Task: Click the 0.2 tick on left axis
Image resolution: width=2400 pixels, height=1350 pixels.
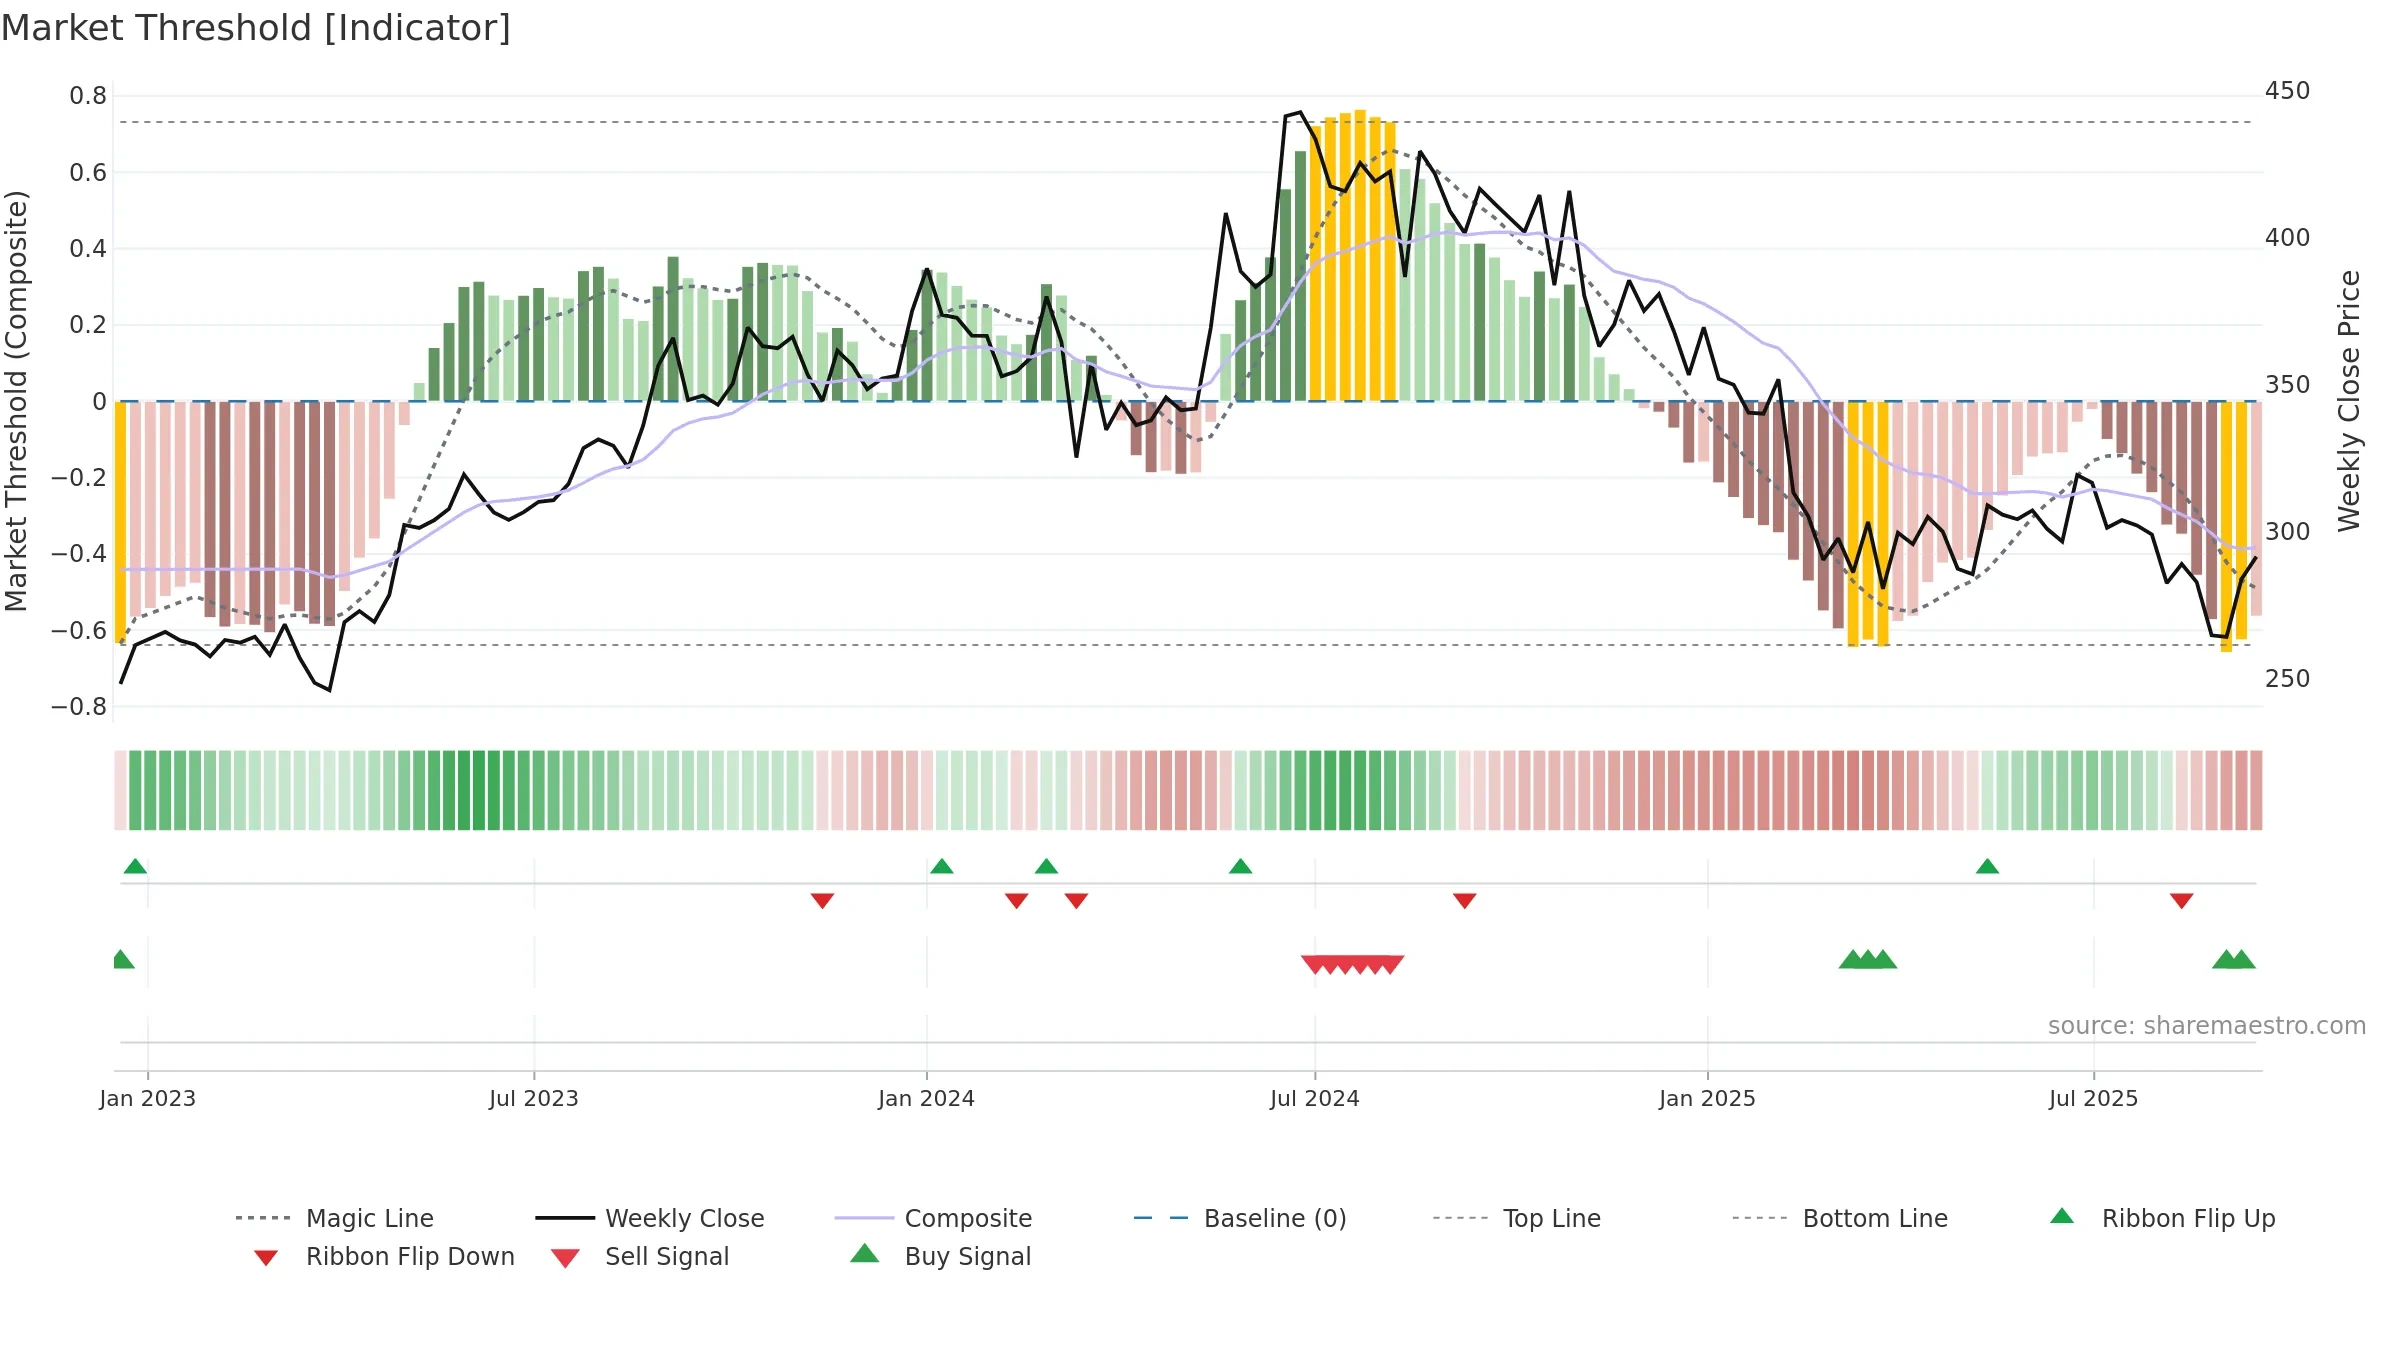Action: coord(88,325)
